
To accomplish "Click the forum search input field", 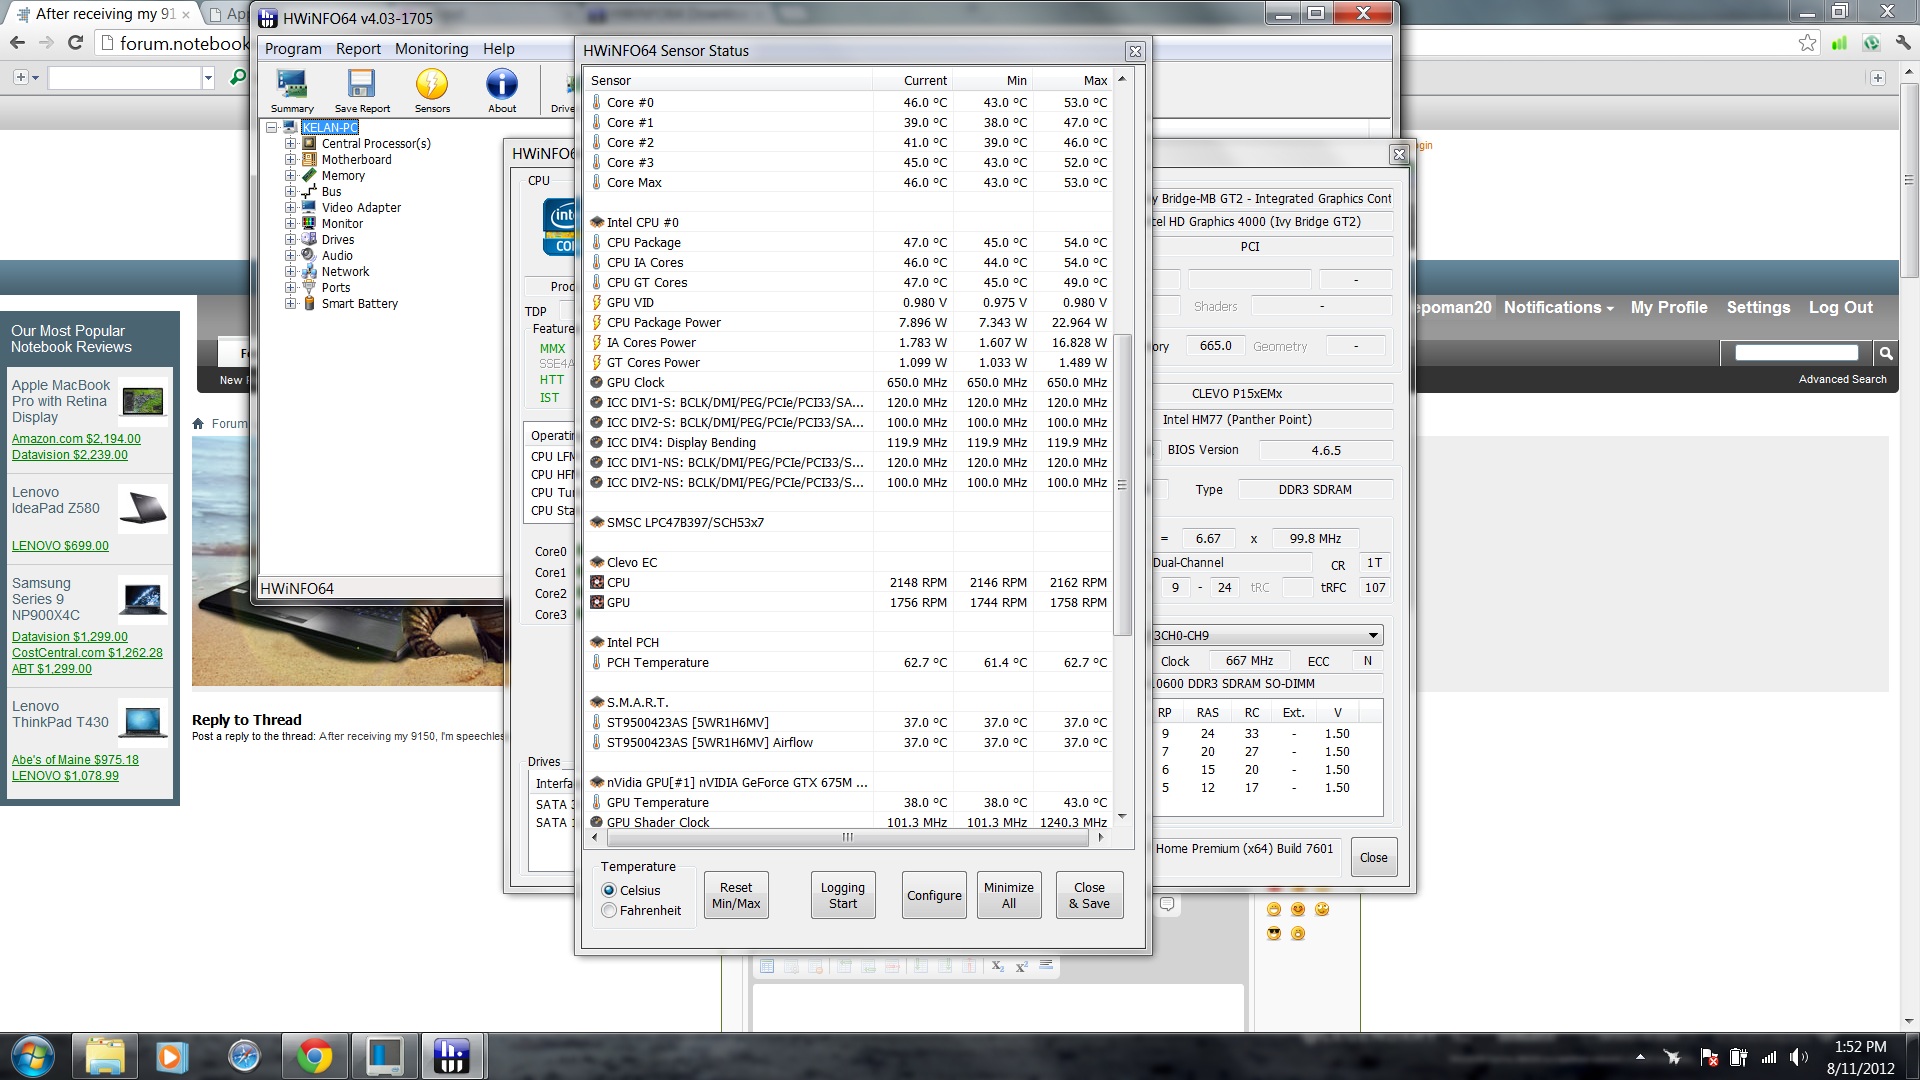I will tap(1796, 353).
